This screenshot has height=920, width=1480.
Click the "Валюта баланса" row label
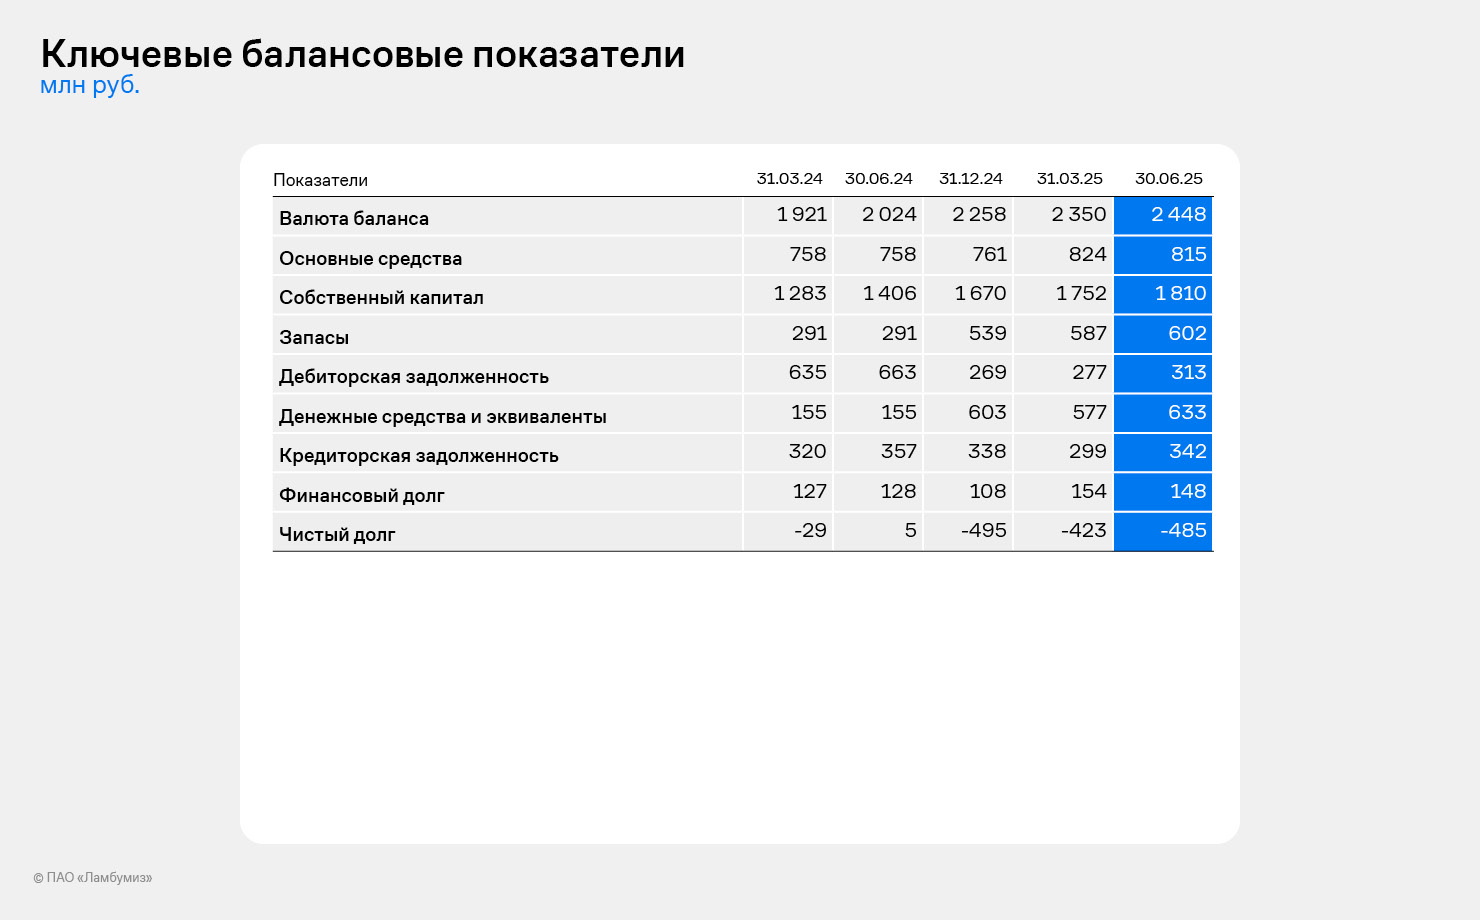(x=354, y=218)
